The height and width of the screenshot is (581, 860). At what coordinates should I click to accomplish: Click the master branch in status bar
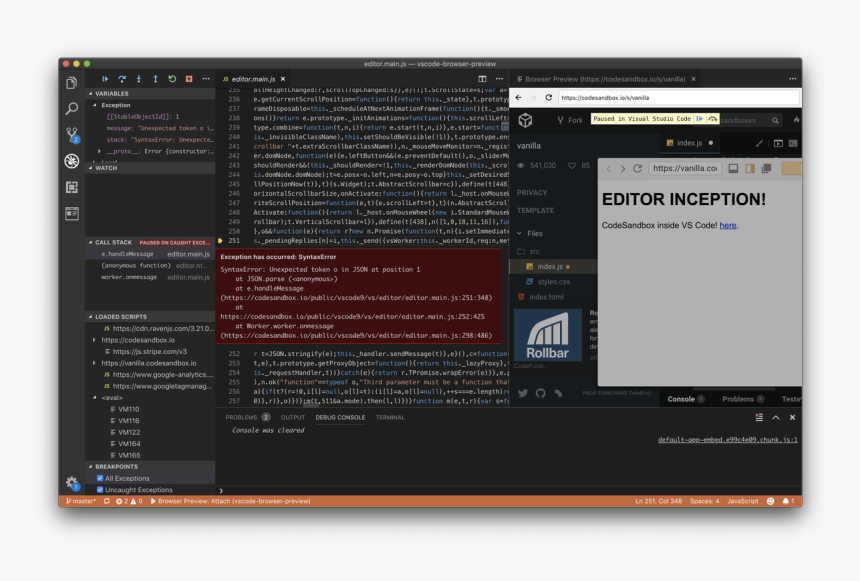point(81,501)
